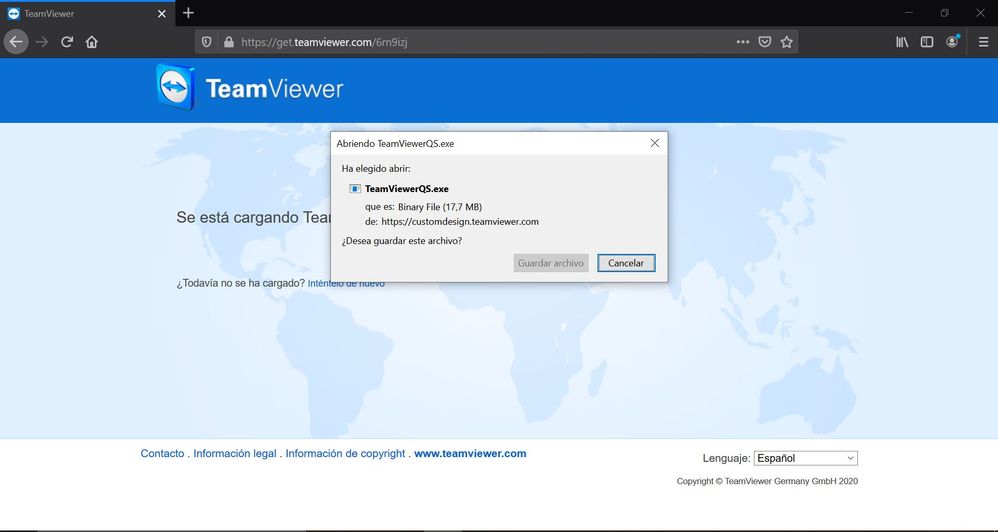
Task: Click the Cancelar button
Action: (626, 263)
